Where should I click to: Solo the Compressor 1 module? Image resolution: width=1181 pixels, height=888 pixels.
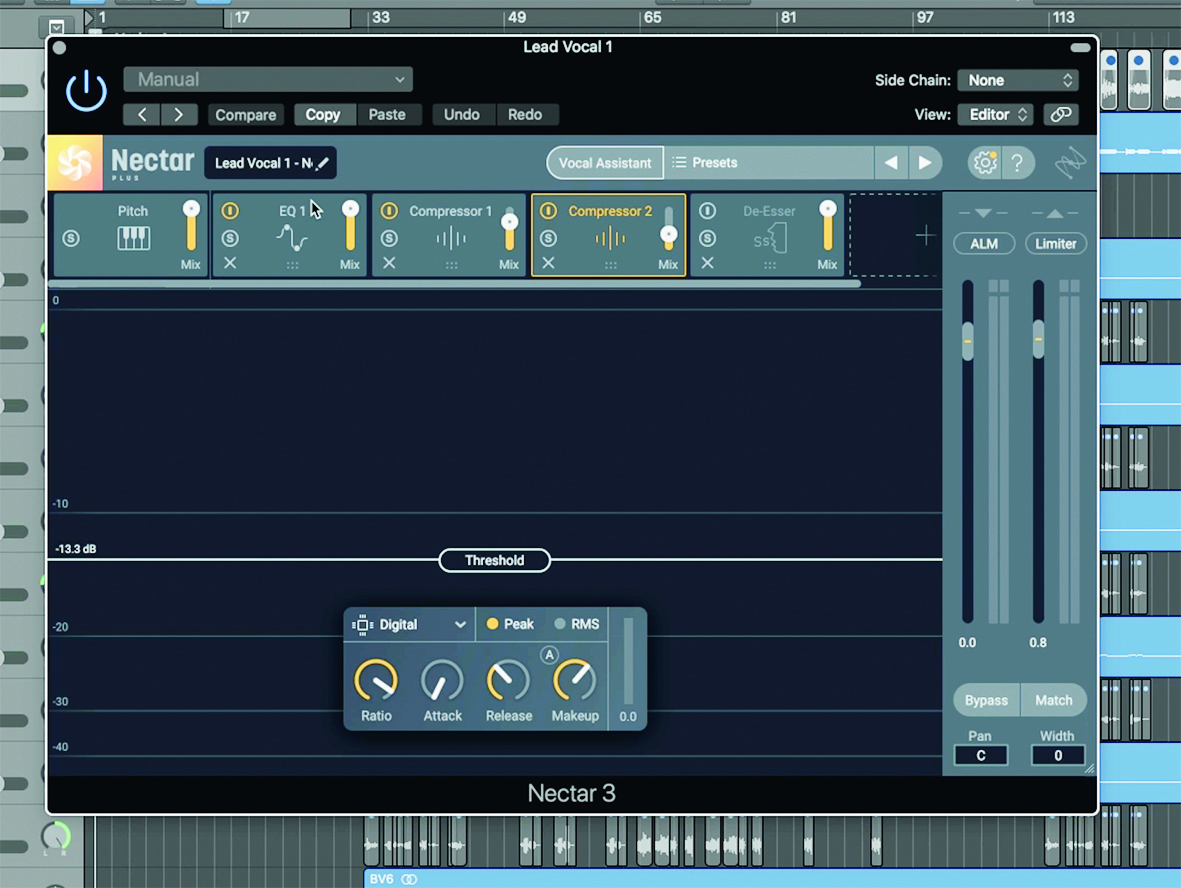point(389,238)
